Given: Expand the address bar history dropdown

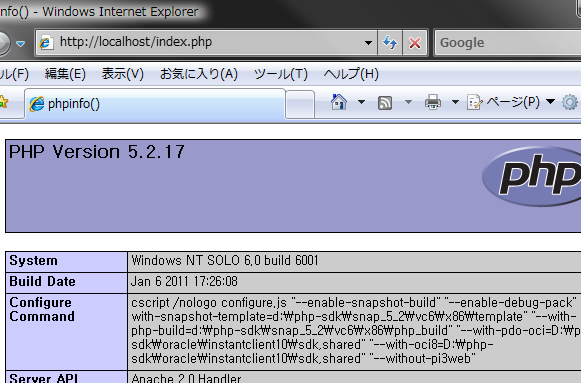Looking at the screenshot, I should pyautogui.click(x=368, y=43).
